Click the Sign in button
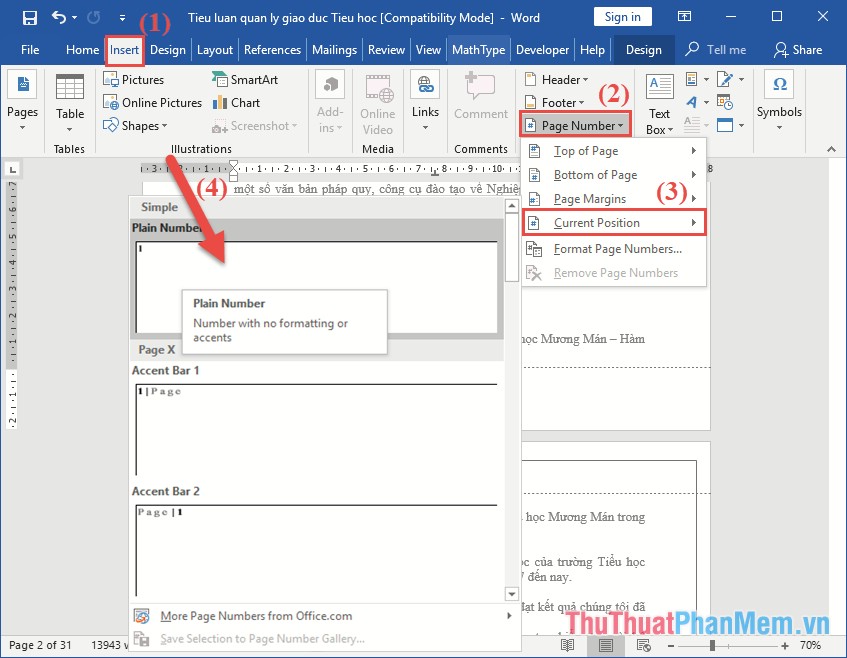Screen dimensions: 847x658 (624, 16)
